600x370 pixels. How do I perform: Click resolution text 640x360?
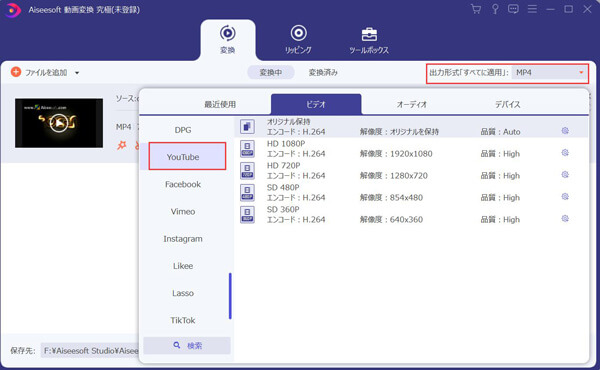click(406, 220)
